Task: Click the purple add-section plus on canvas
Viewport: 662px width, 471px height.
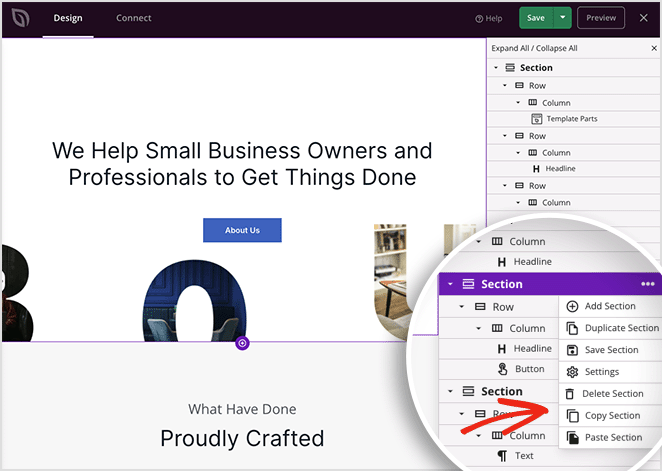Action: (x=242, y=343)
